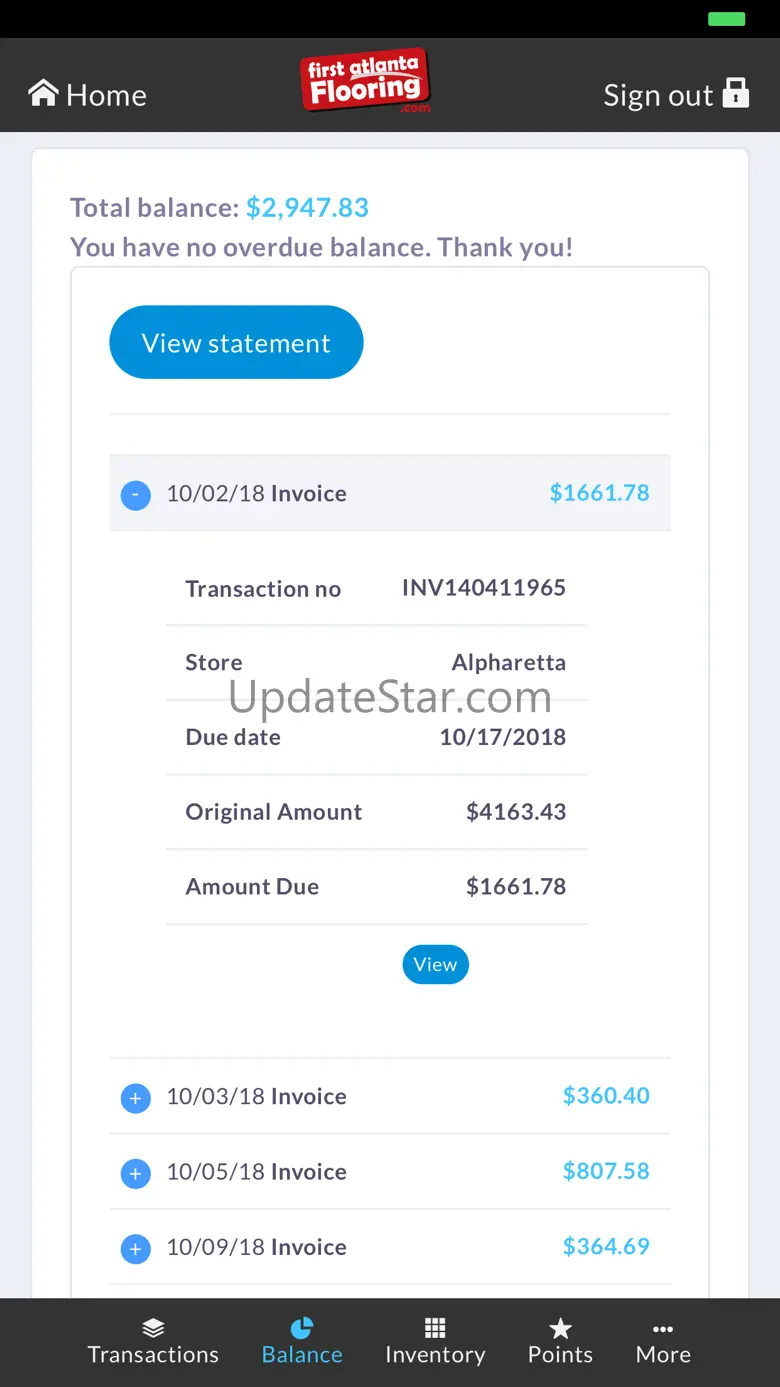Image resolution: width=780 pixels, height=1387 pixels.
Task: Expand the 10/09/18 invoice row
Action: [x=136, y=1248]
